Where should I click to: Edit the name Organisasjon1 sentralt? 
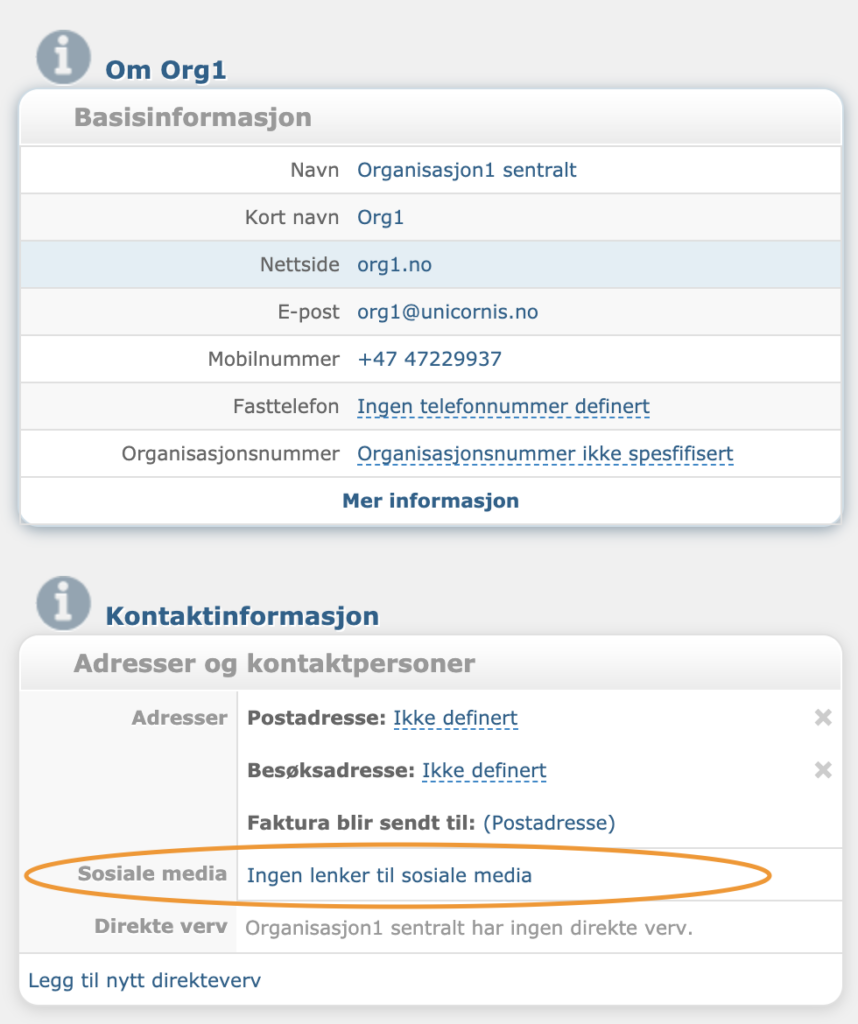466,170
